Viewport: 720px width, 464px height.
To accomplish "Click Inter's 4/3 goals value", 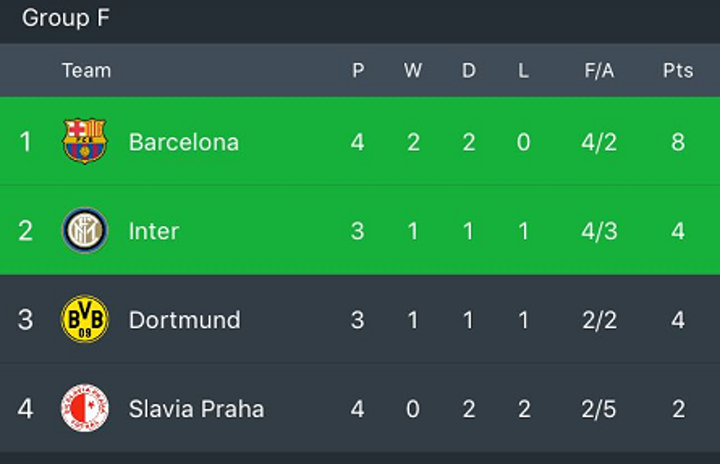I will click(x=599, y=231).
